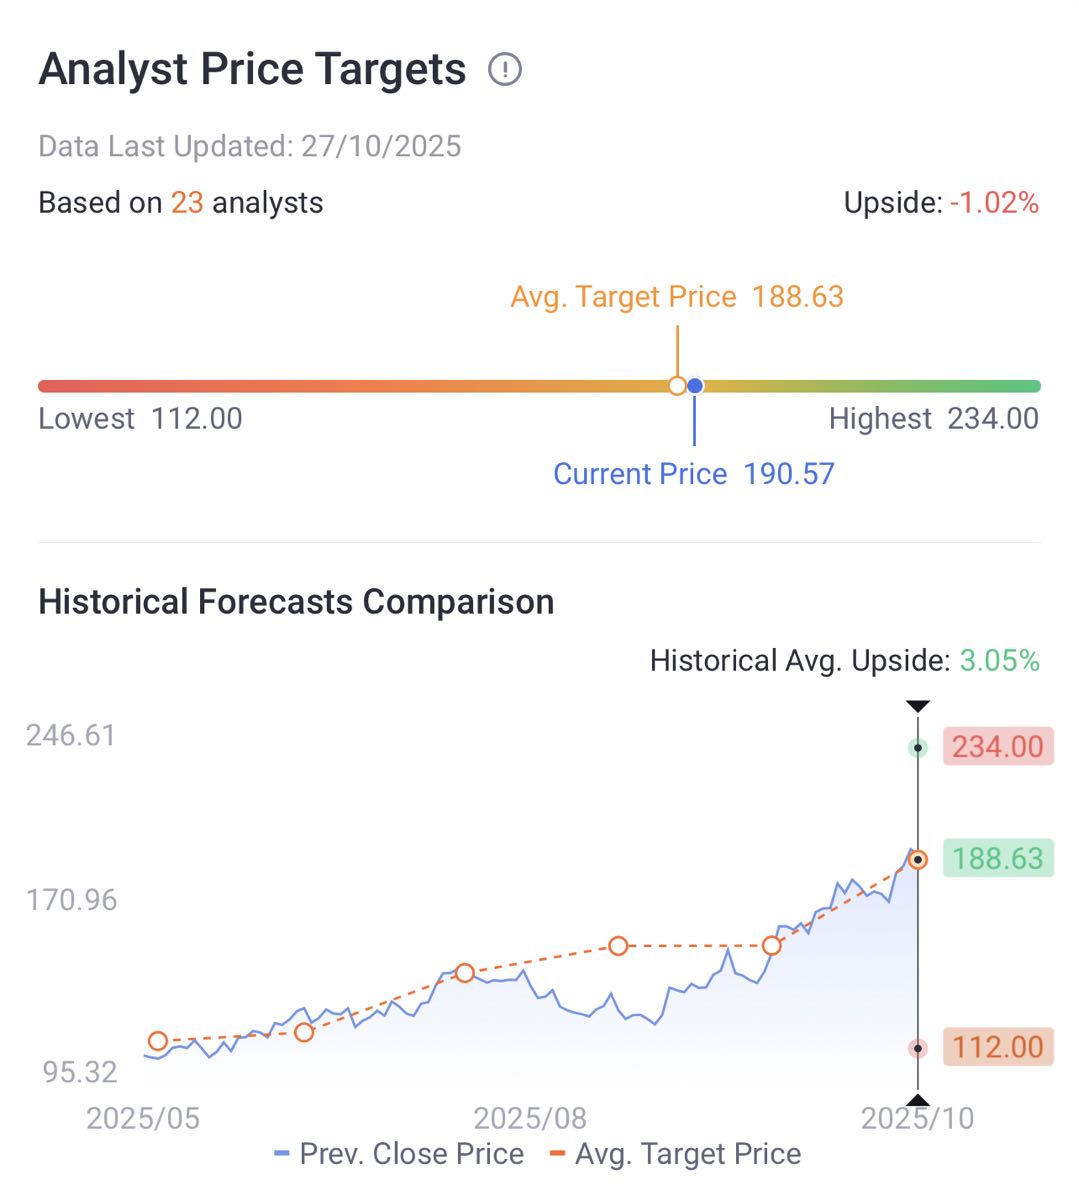Click the blue Current Price dot on gradient bar
This screenshot has width=1079, height=1201.
click(x=695, y=386)
